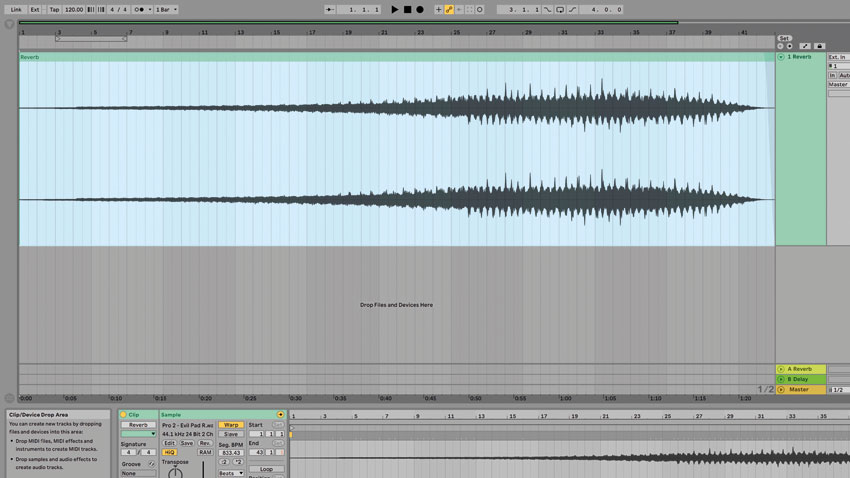Click the automation mode icon beside lock
Screen dimensions: 850x478
805,46
